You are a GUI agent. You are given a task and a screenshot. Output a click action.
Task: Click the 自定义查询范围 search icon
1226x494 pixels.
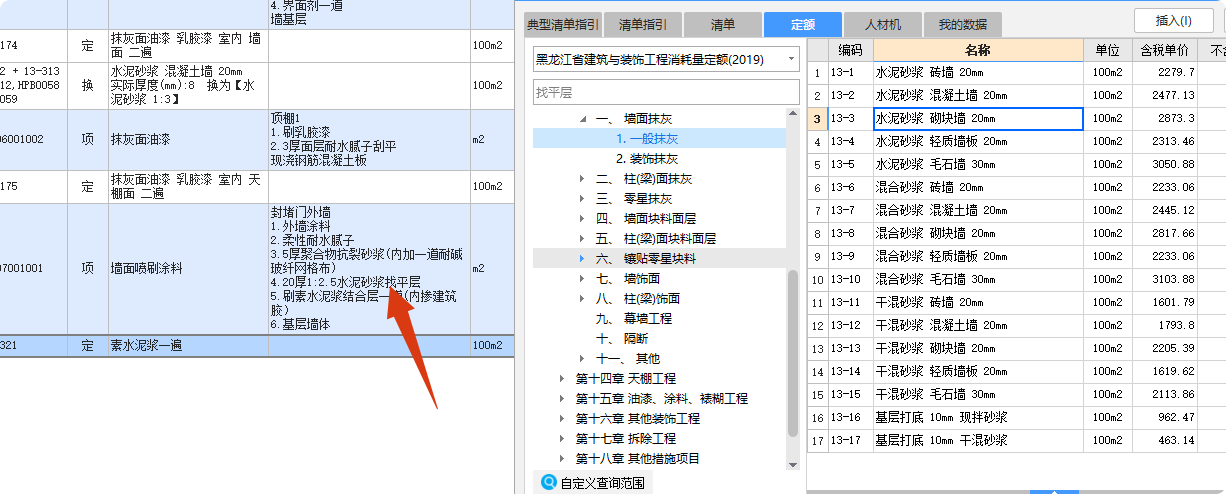pyautogui.click(x=548, y=483)
